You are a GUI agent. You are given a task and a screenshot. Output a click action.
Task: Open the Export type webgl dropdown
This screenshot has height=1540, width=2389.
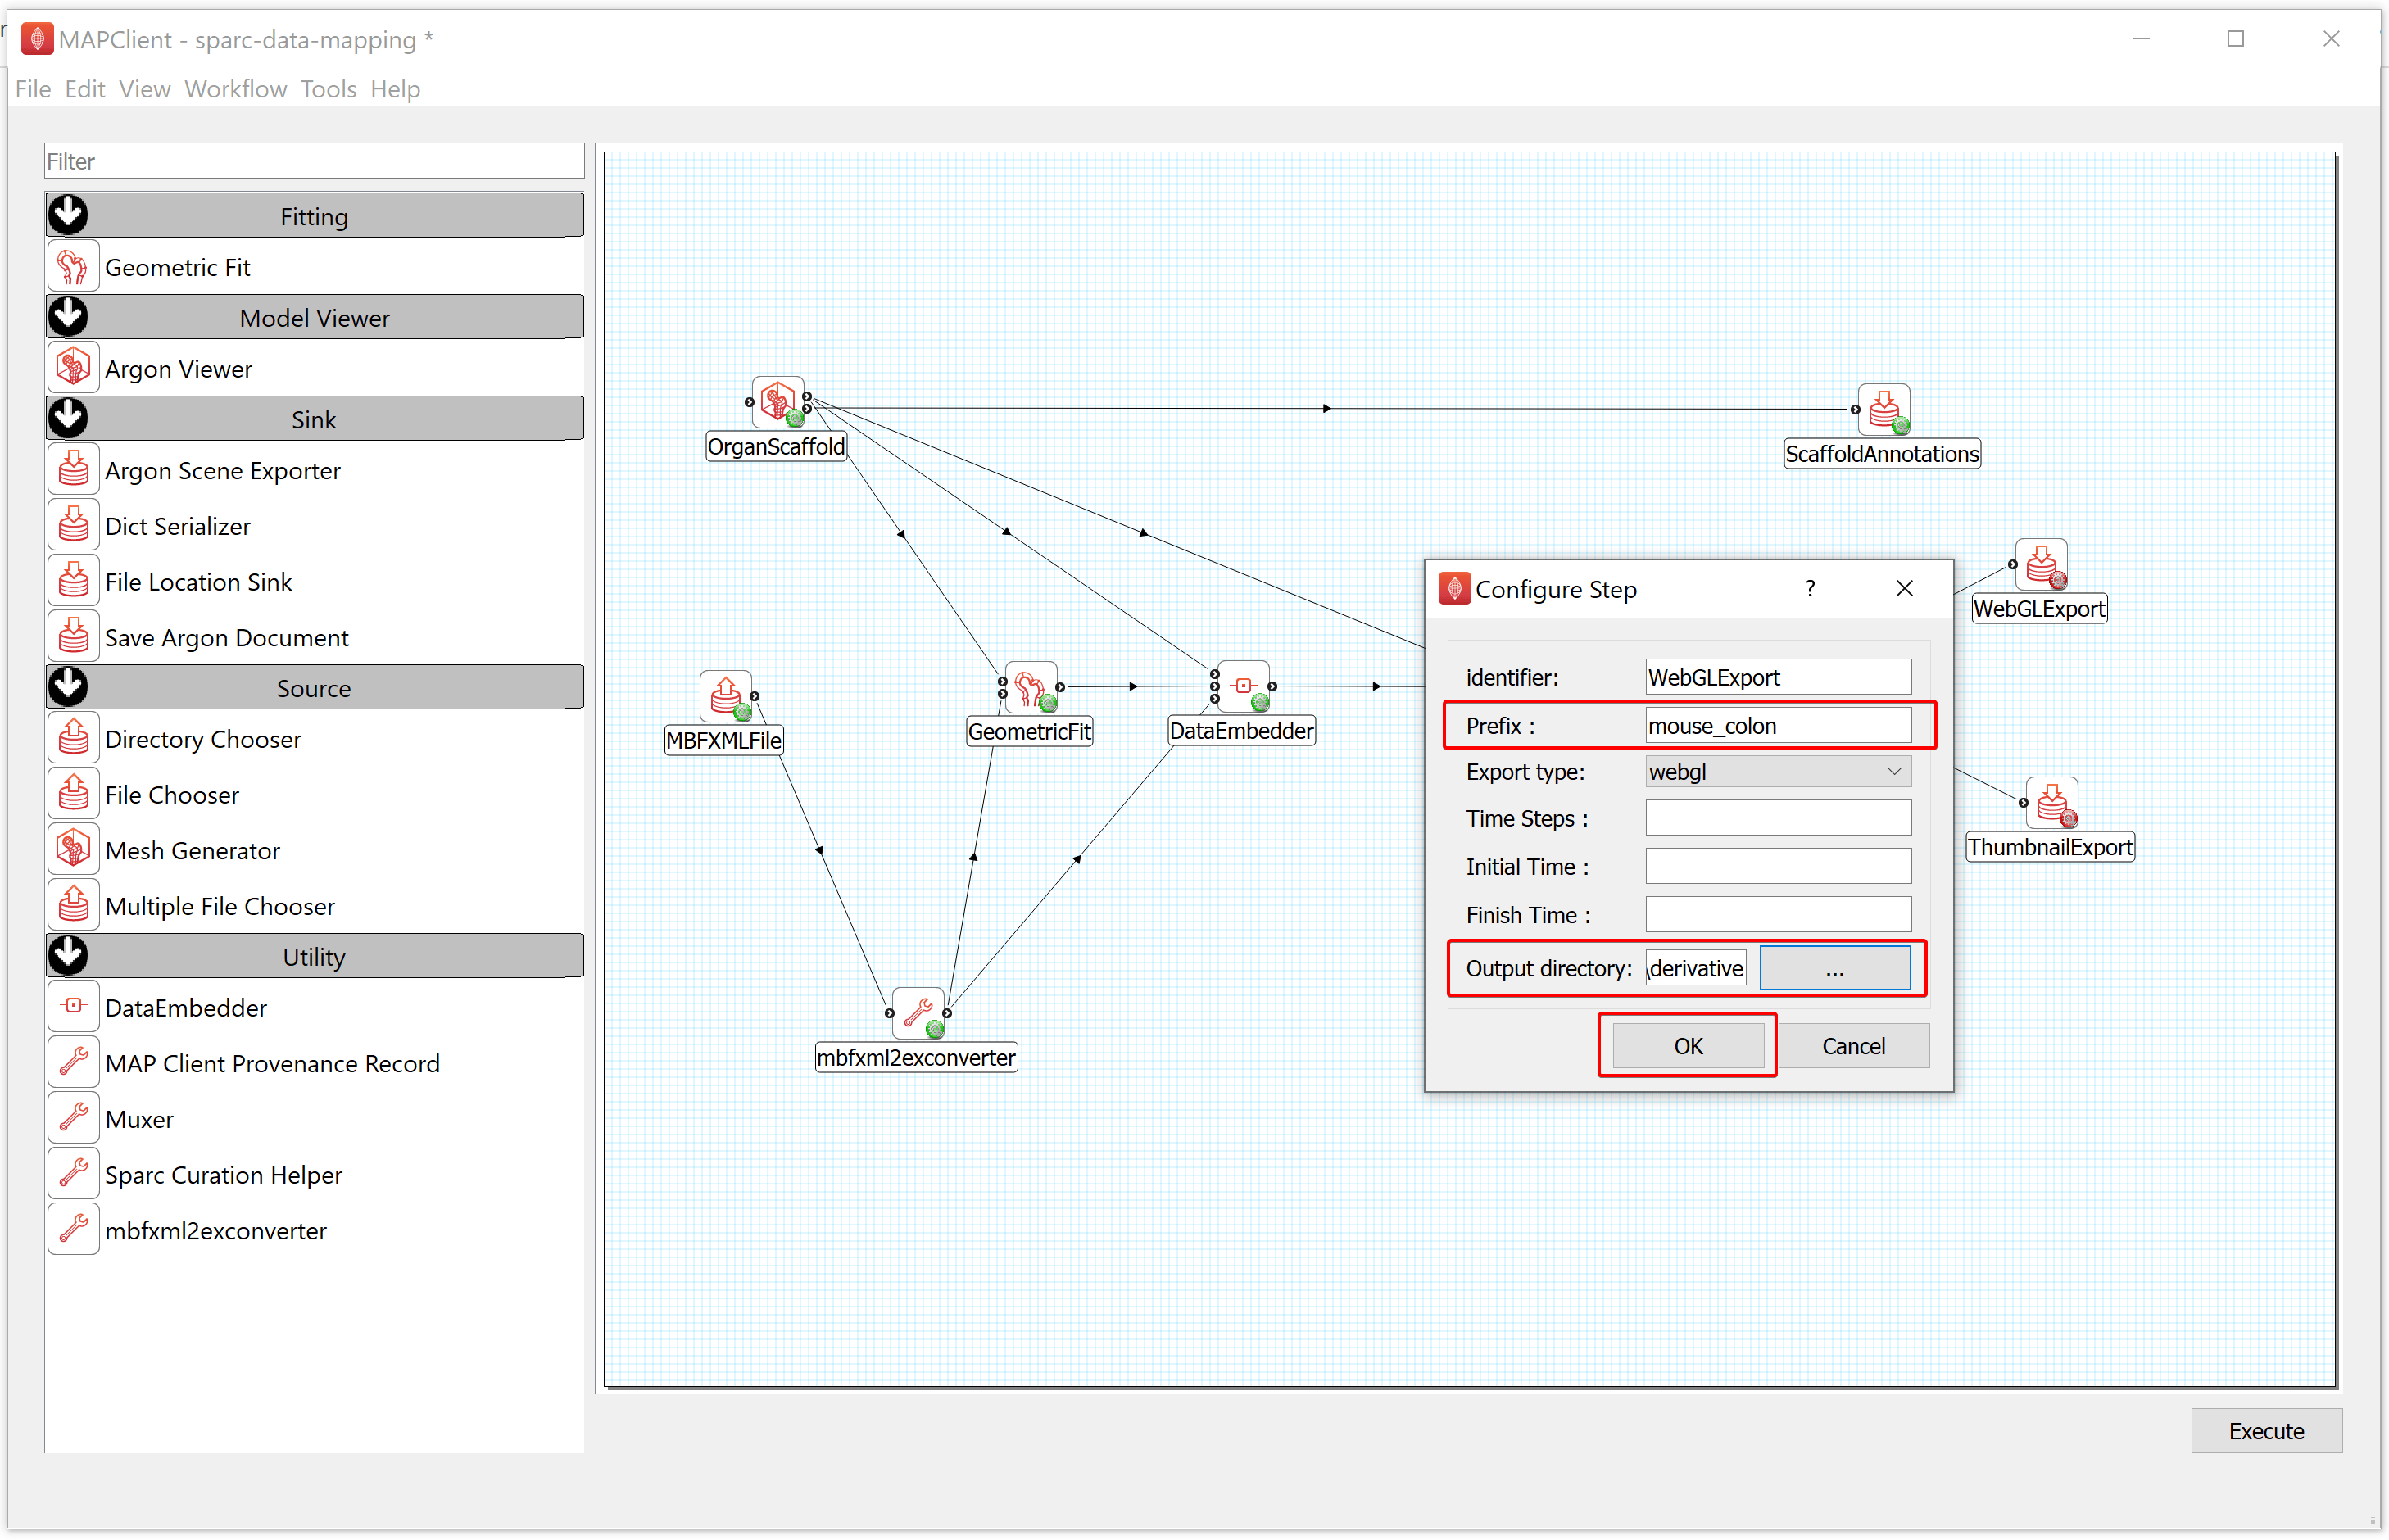pos(1778,772)
